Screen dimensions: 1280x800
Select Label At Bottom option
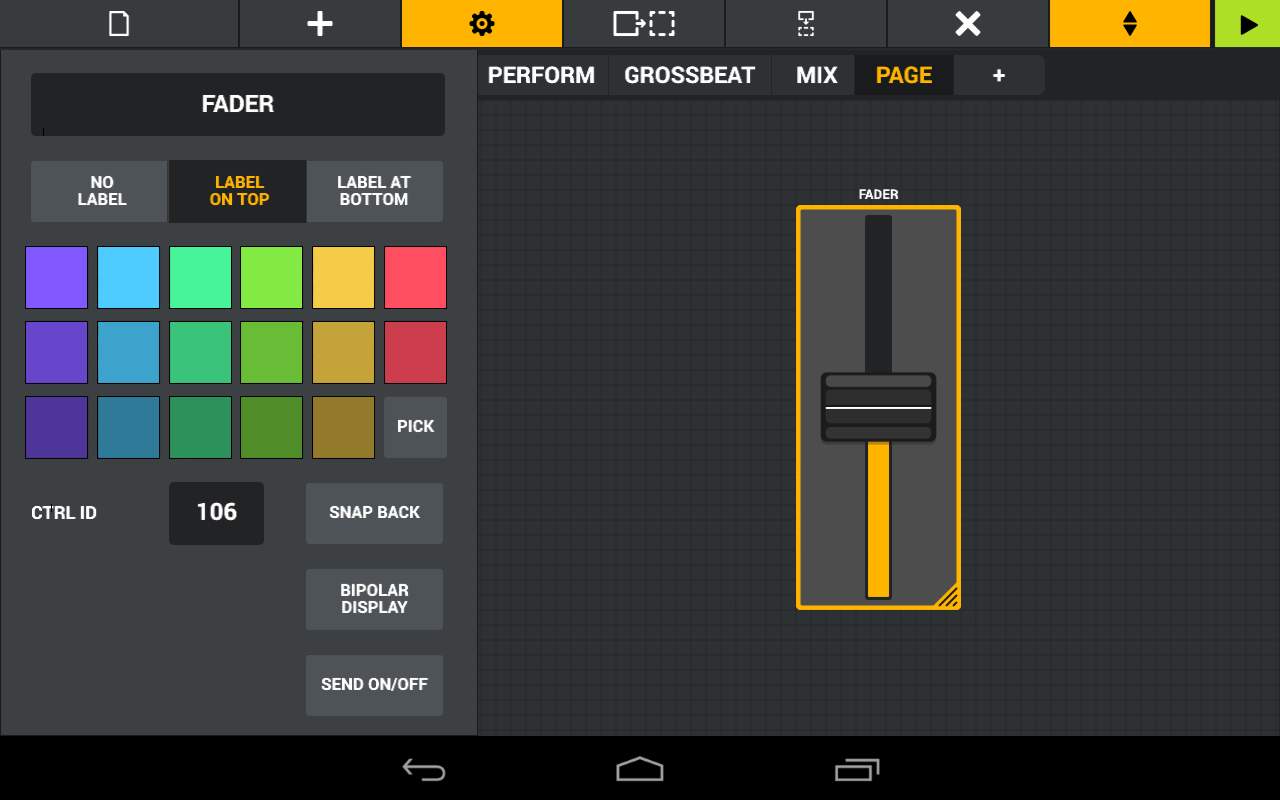pyautogui.click(x=374, y=191)
